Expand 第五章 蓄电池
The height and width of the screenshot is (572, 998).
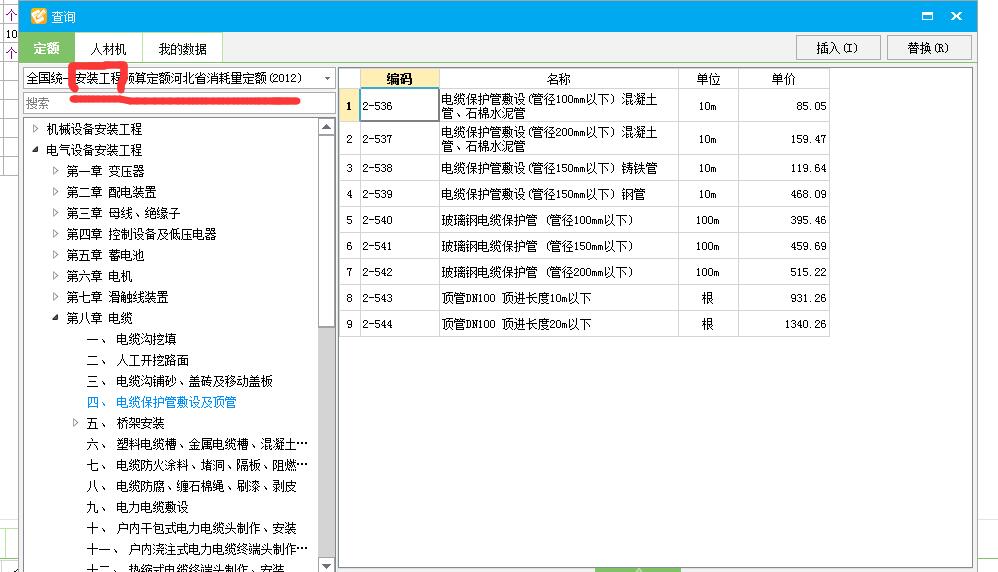(55, 255)
